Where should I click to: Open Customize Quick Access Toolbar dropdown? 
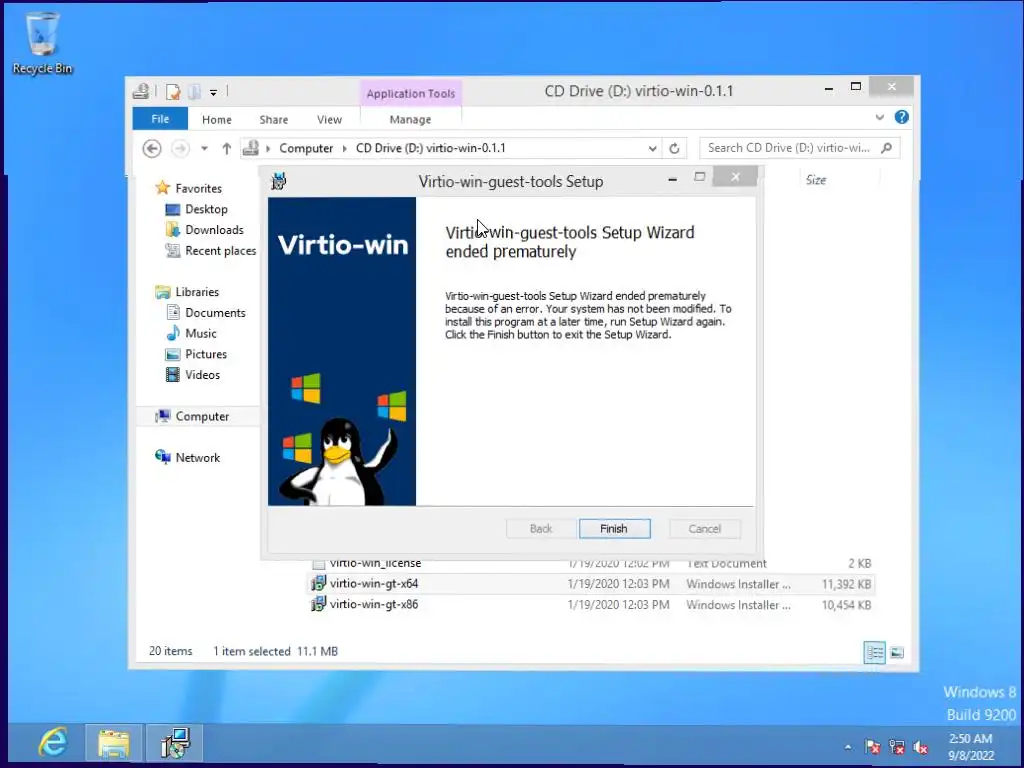[213, 93]
